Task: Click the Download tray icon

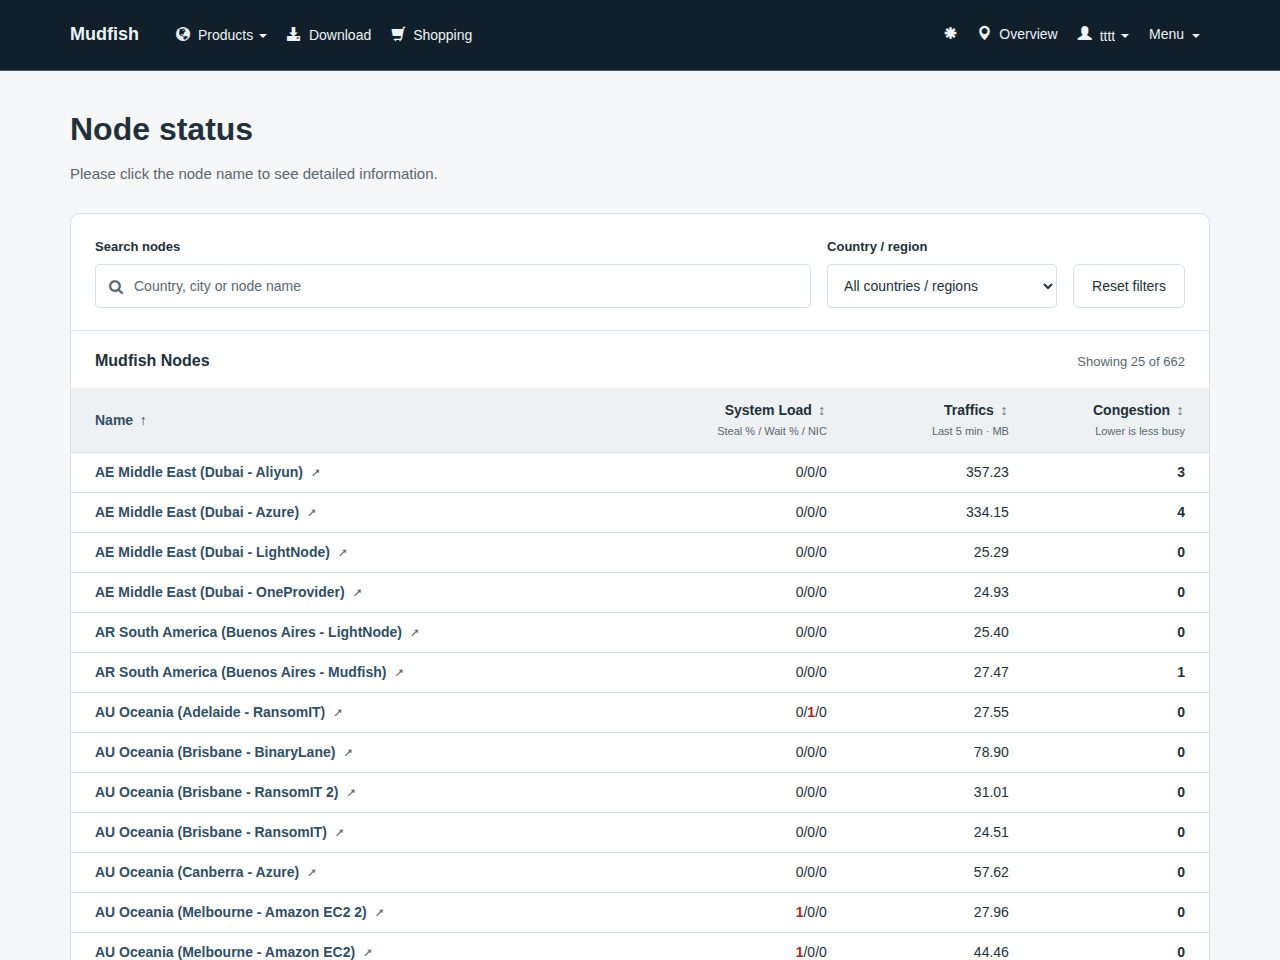Action: 294,34
